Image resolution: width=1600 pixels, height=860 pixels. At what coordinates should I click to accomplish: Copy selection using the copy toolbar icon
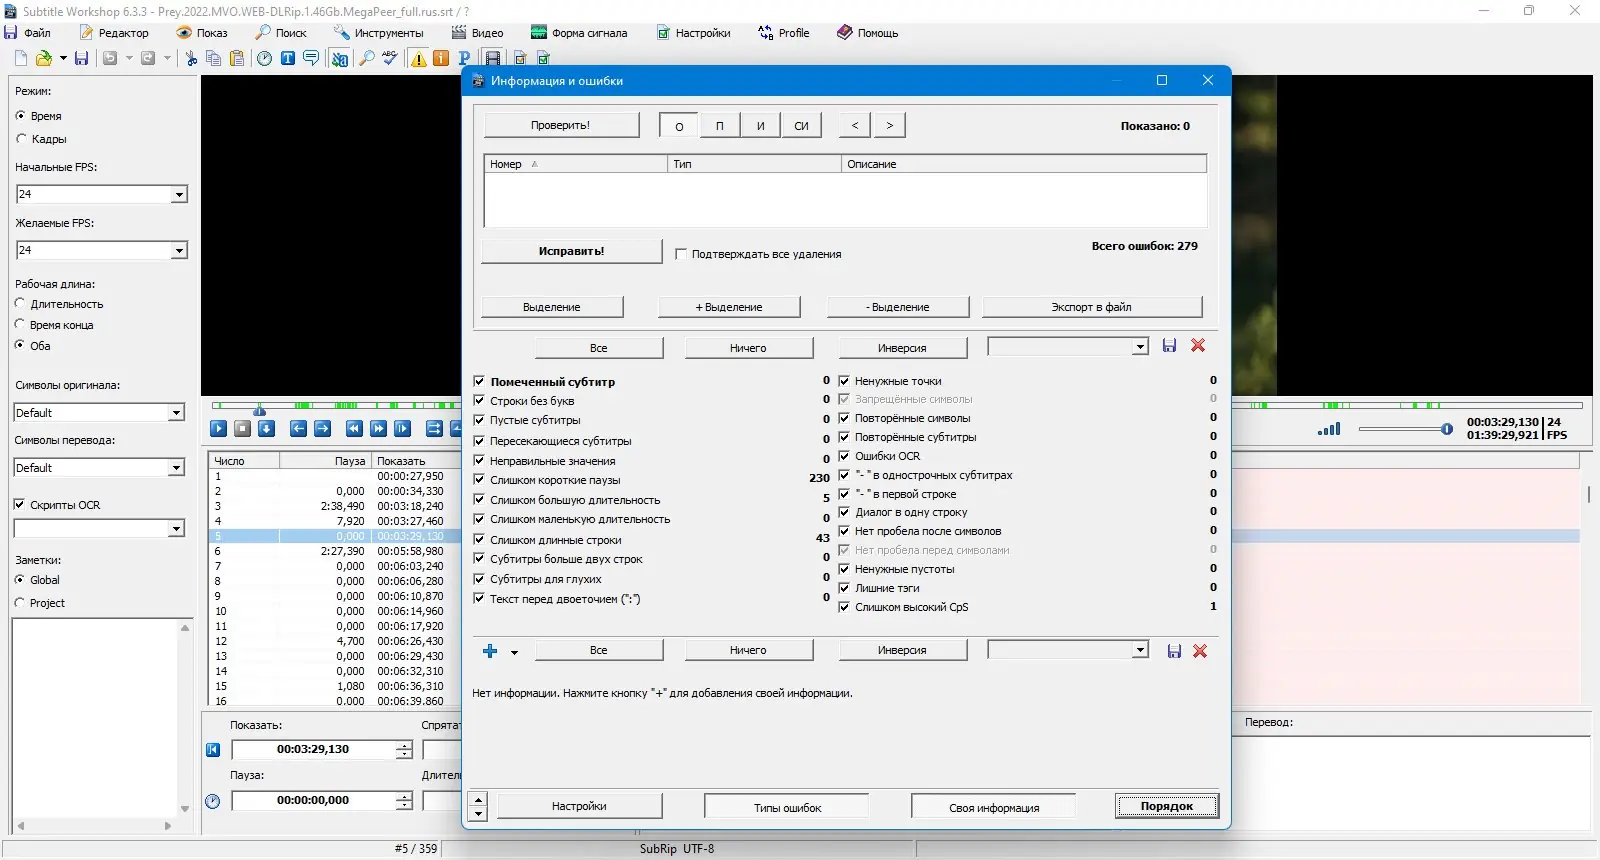point(213,58)
